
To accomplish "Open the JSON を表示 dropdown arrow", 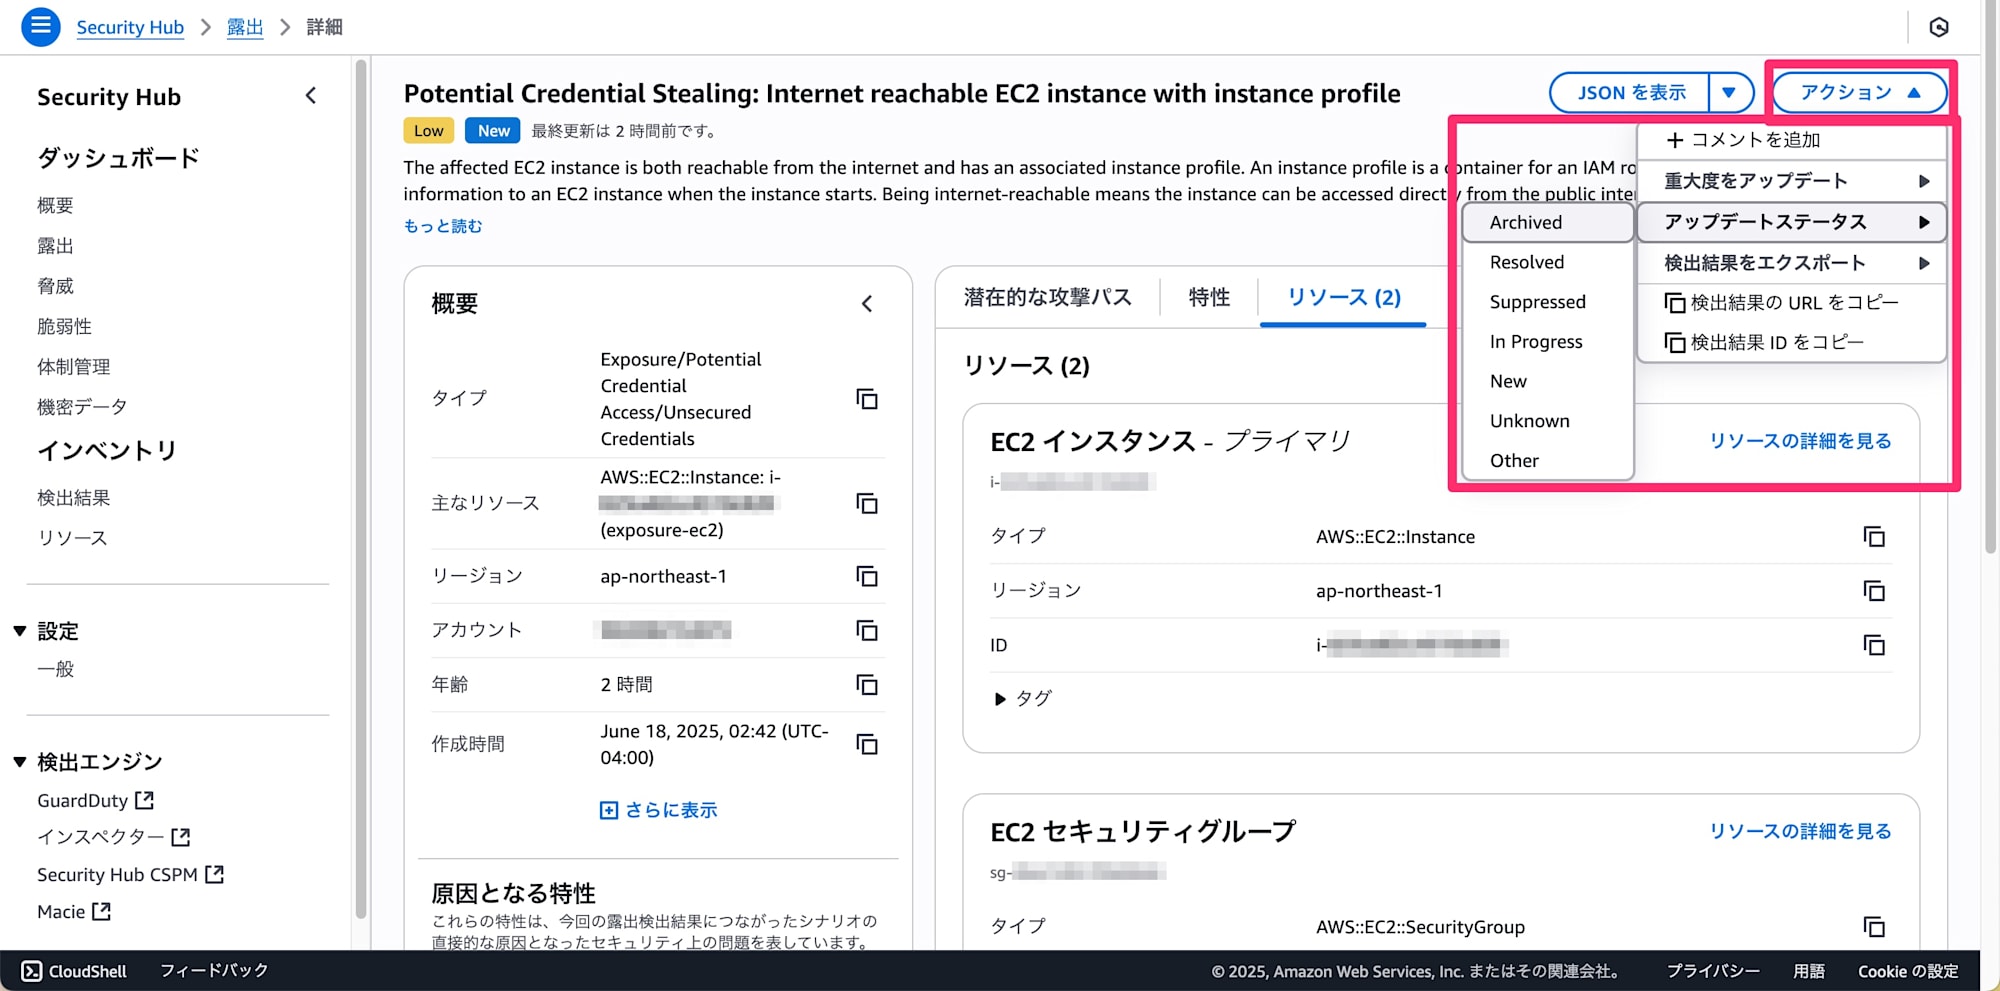I will (1730, 93).
